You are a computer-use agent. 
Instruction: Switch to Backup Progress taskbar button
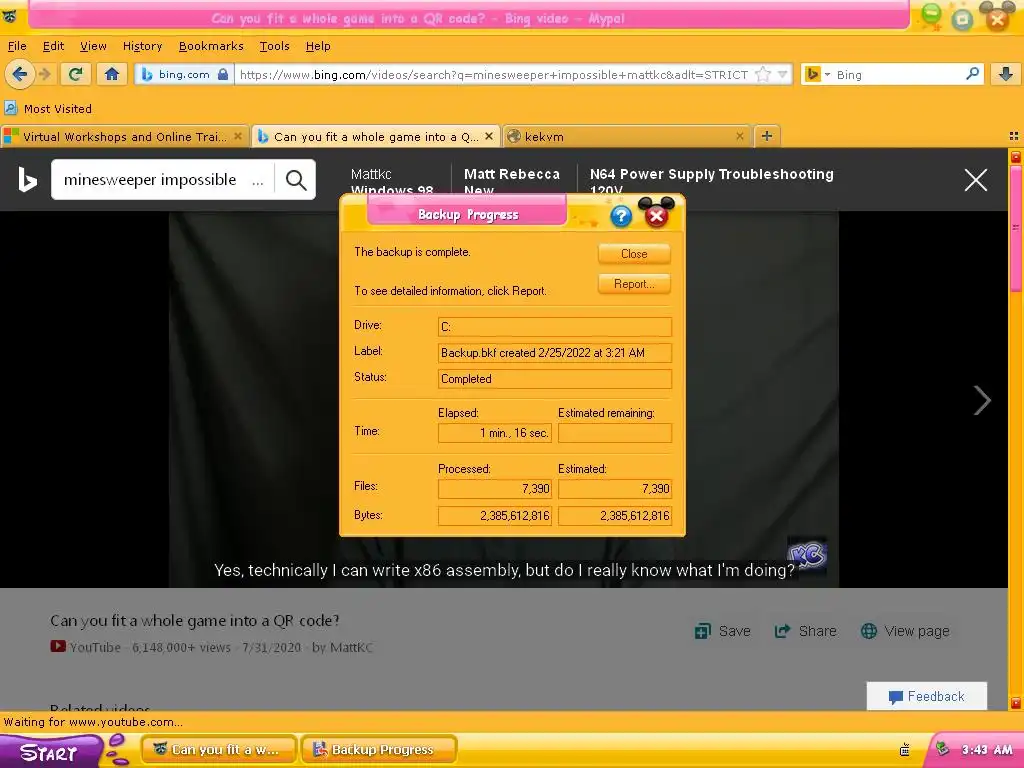click(379, 750)
